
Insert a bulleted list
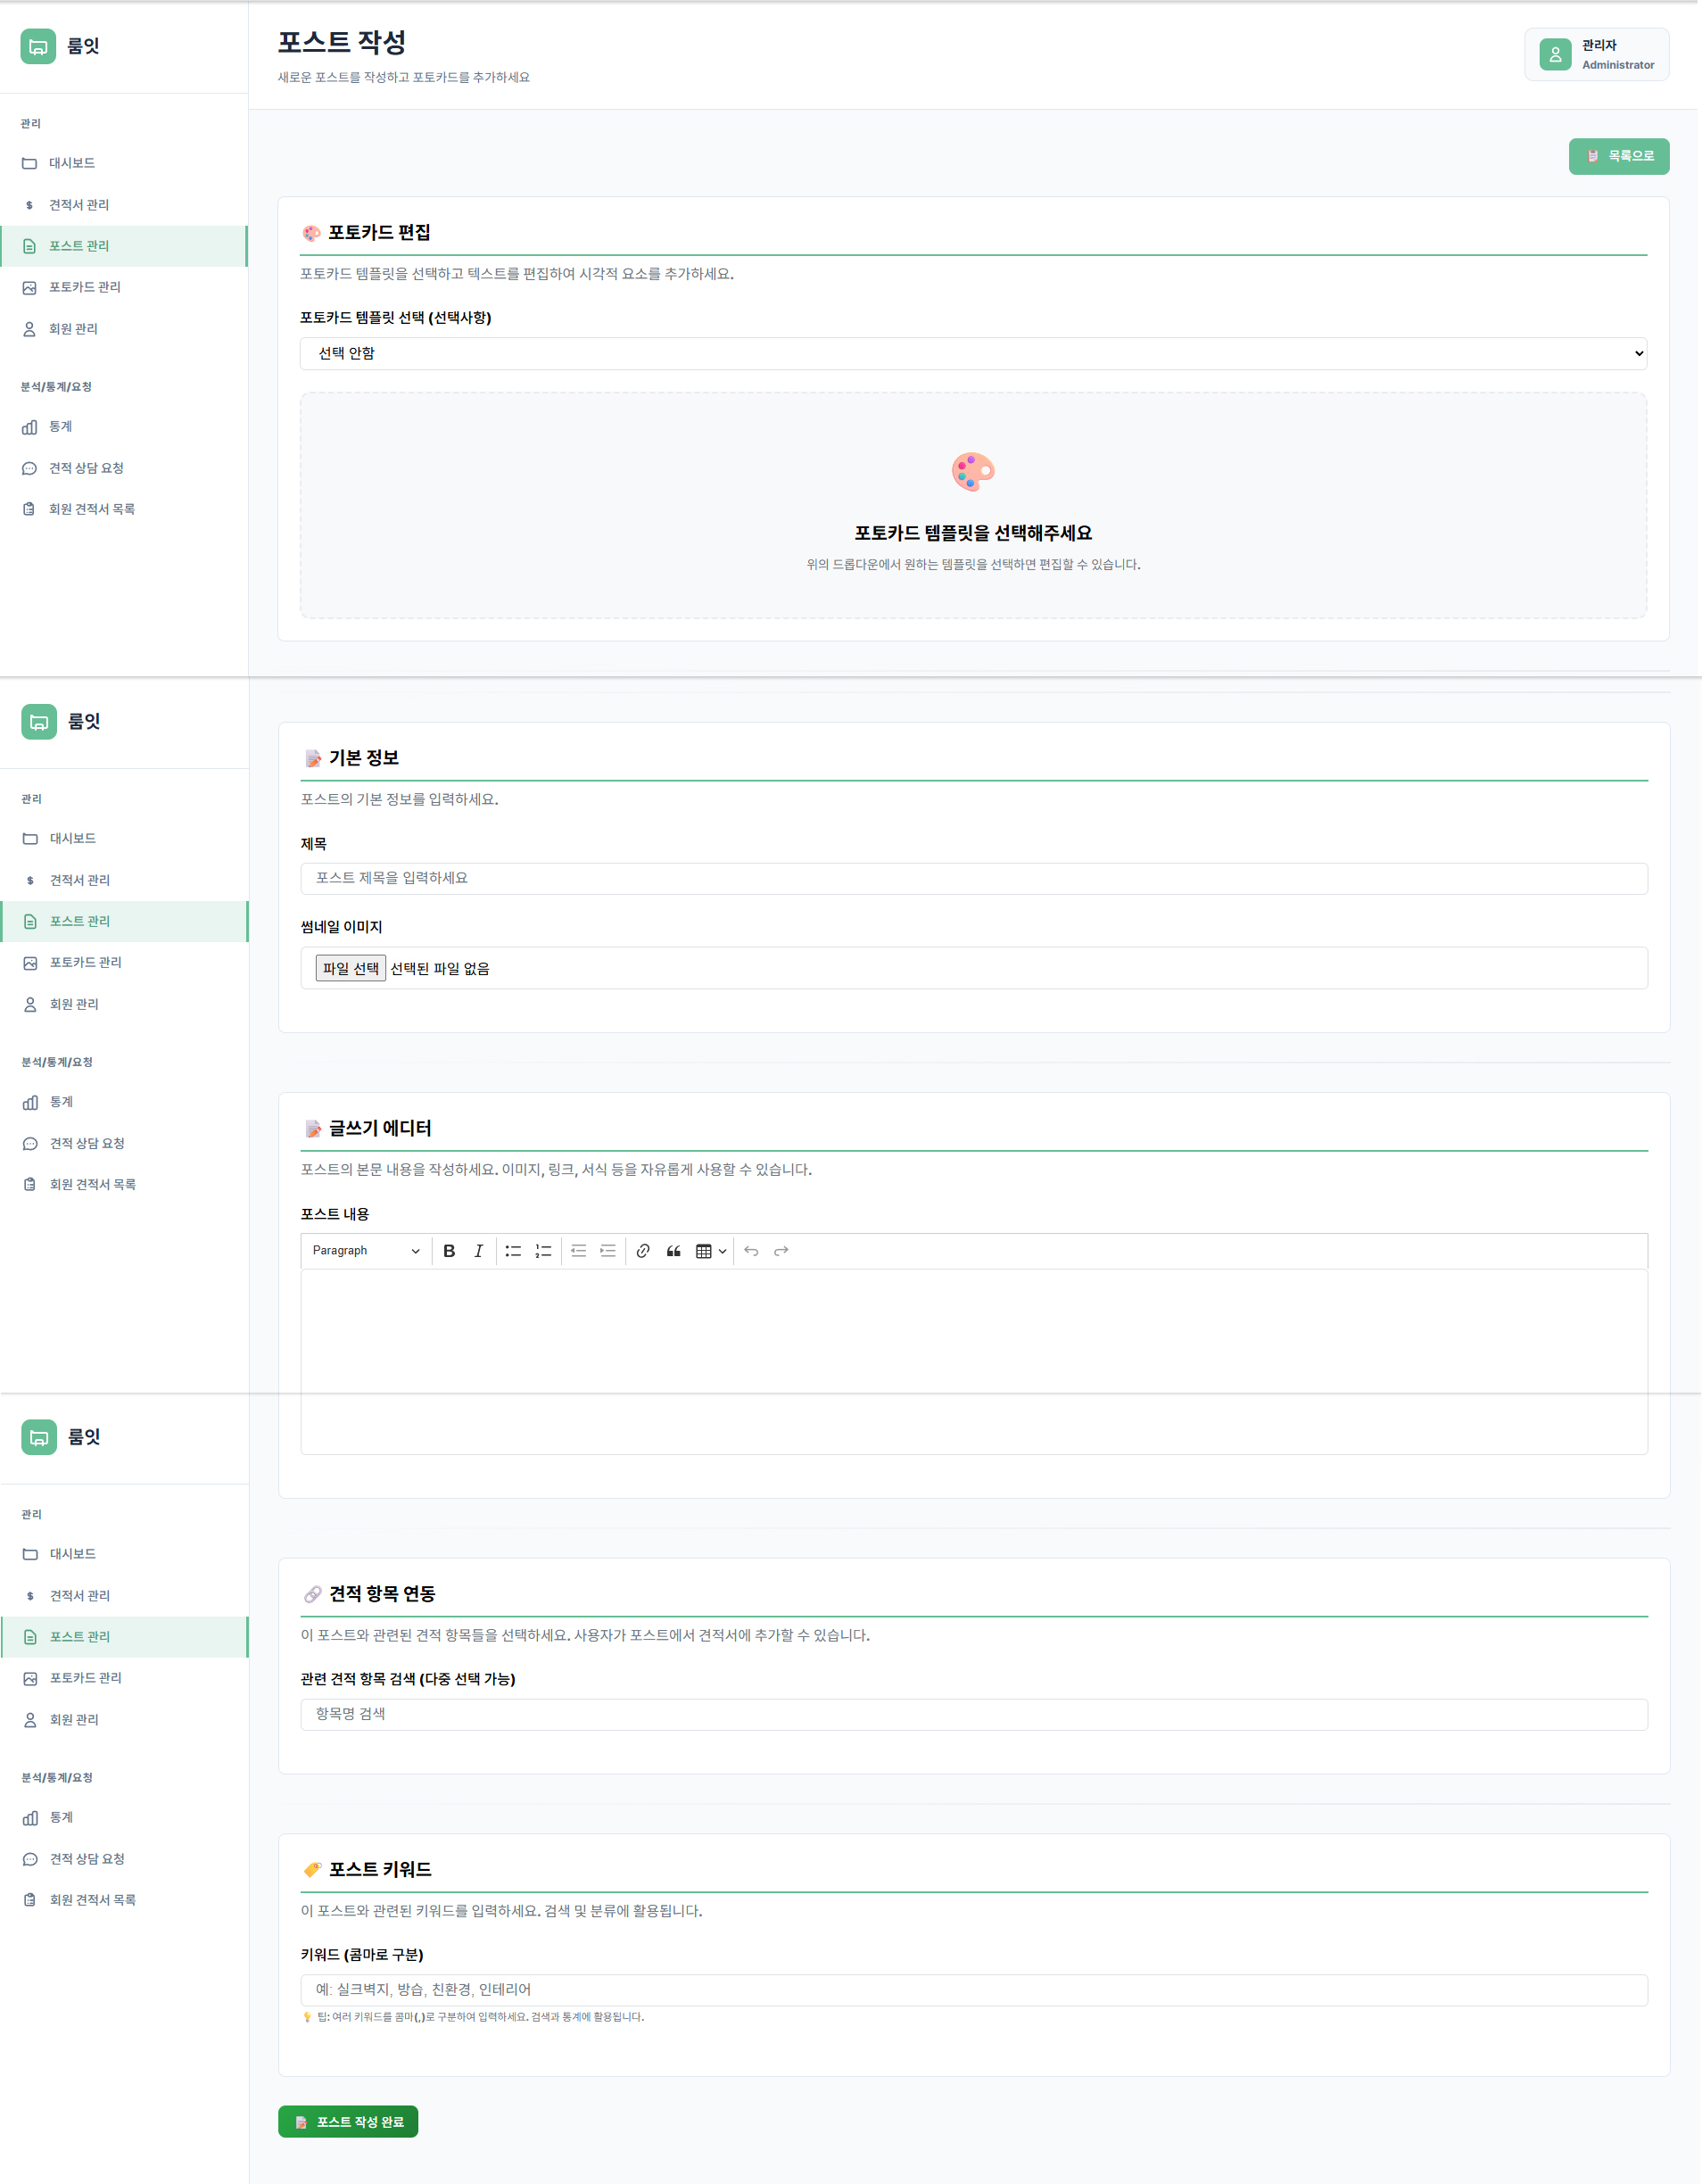pyautogui.click(x=513, y=1251)
